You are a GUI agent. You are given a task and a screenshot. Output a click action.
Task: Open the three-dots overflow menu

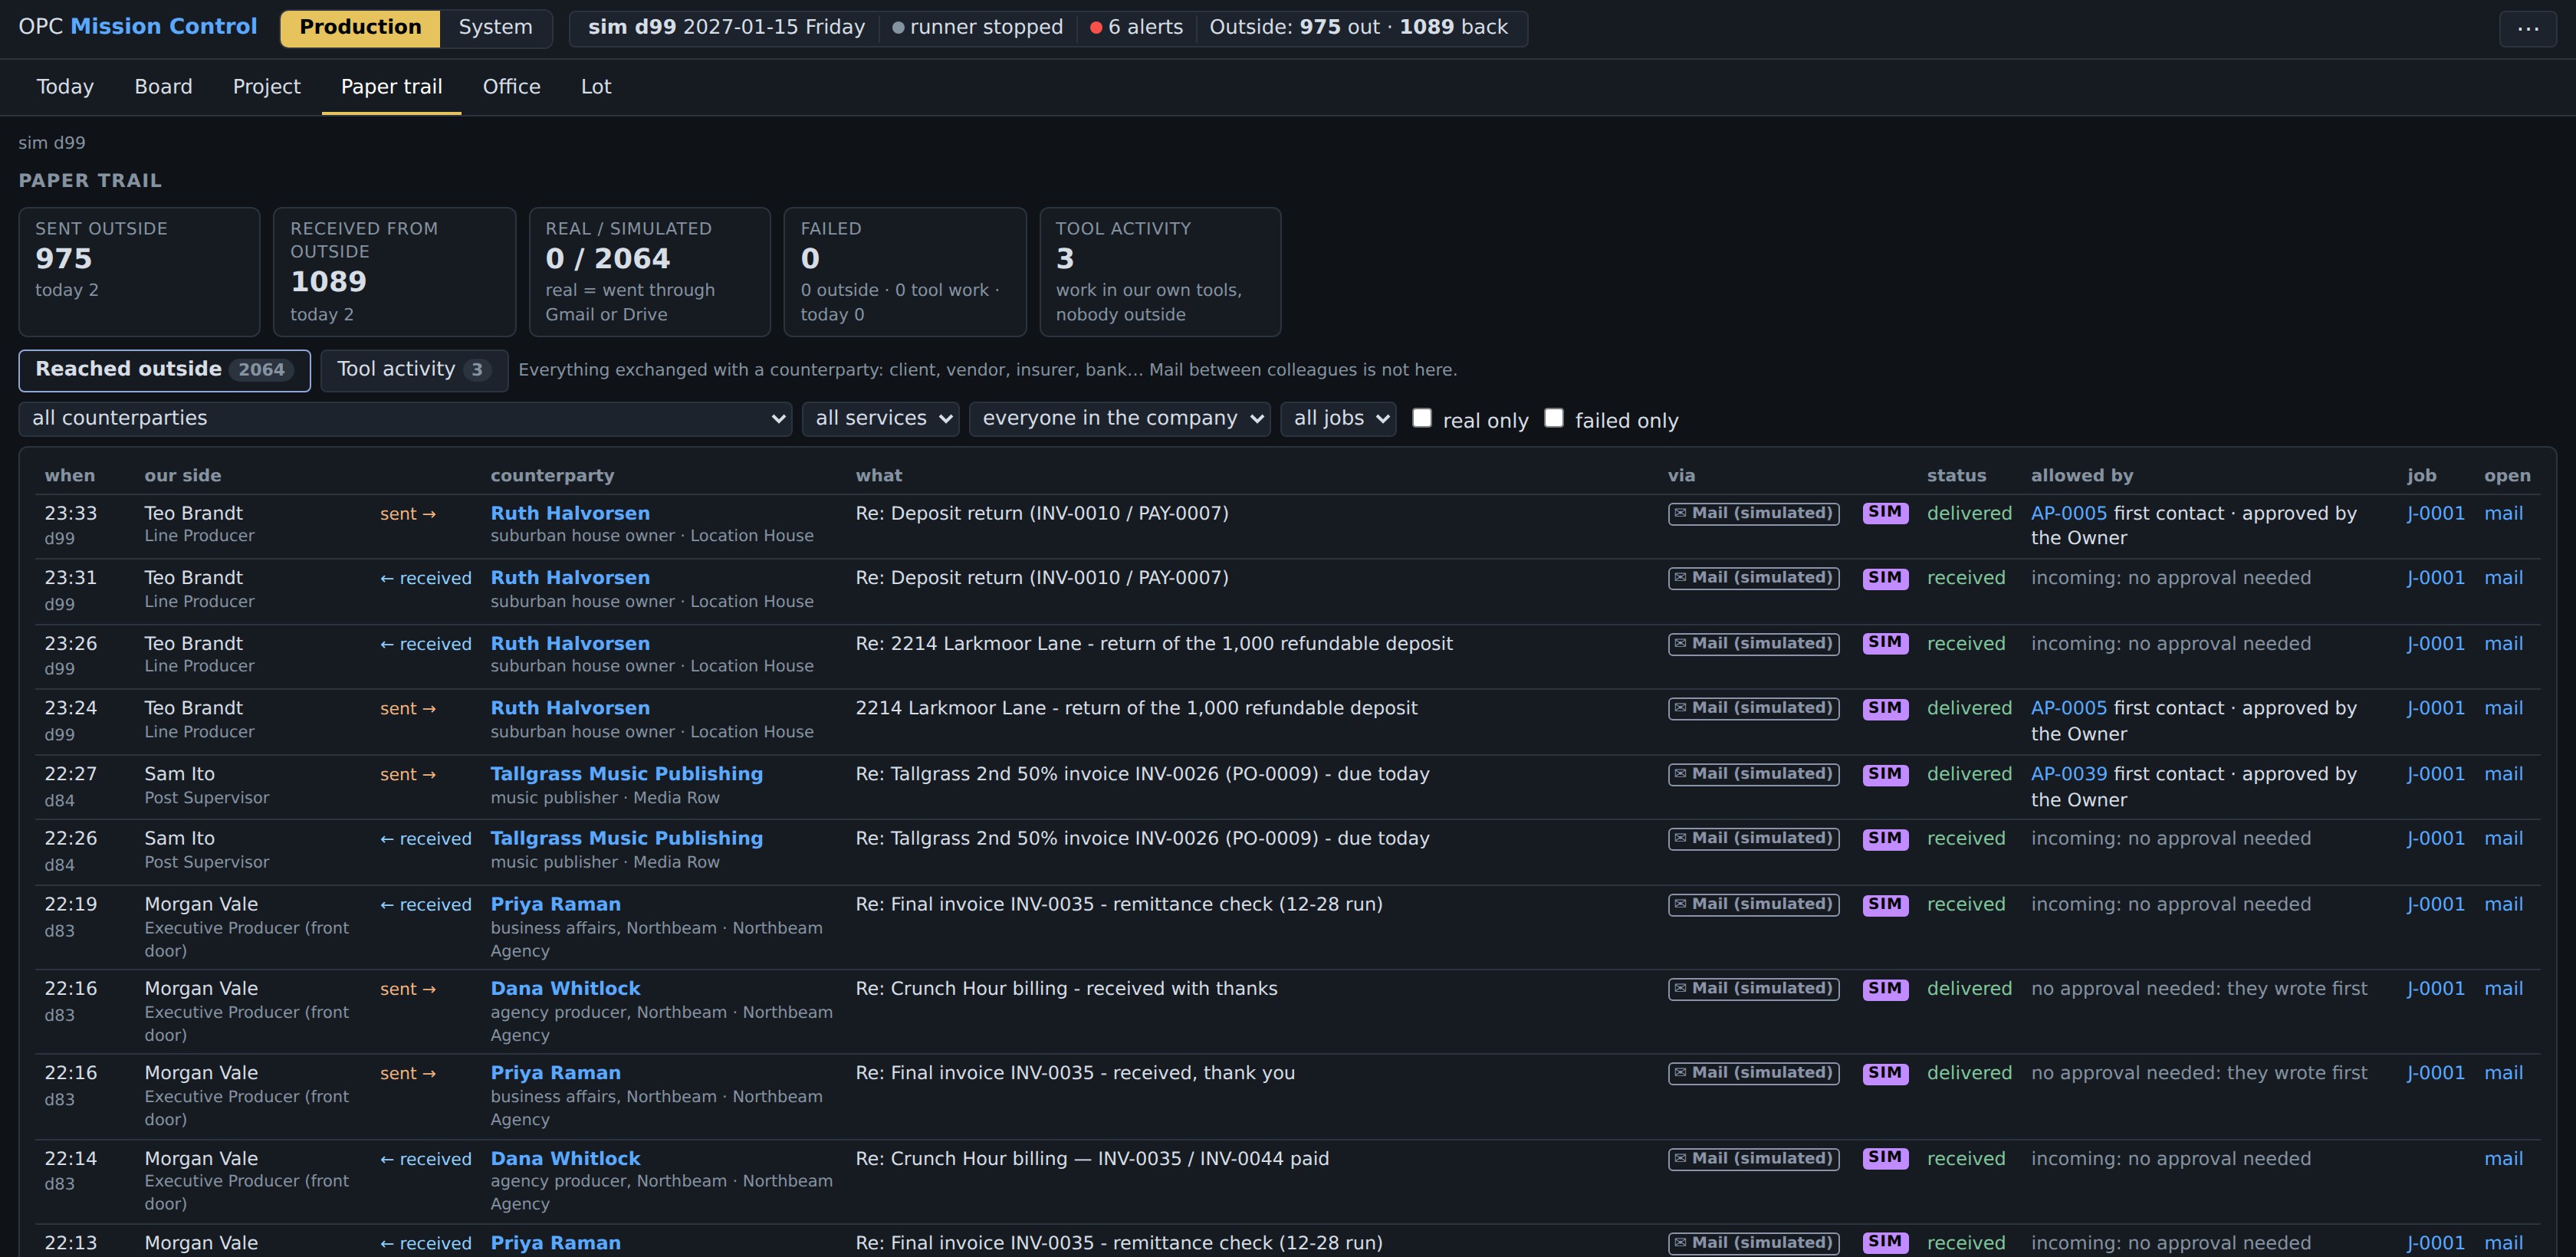[2527, 28]
